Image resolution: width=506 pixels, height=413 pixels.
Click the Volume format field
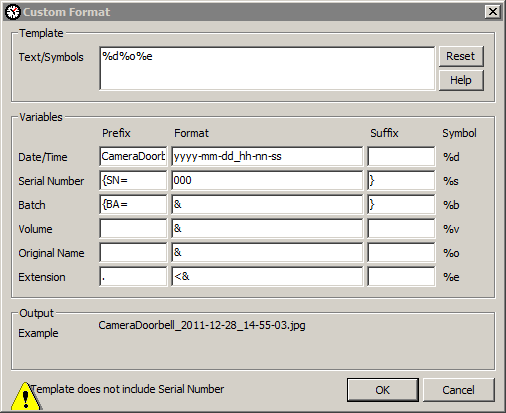[267, 228]
